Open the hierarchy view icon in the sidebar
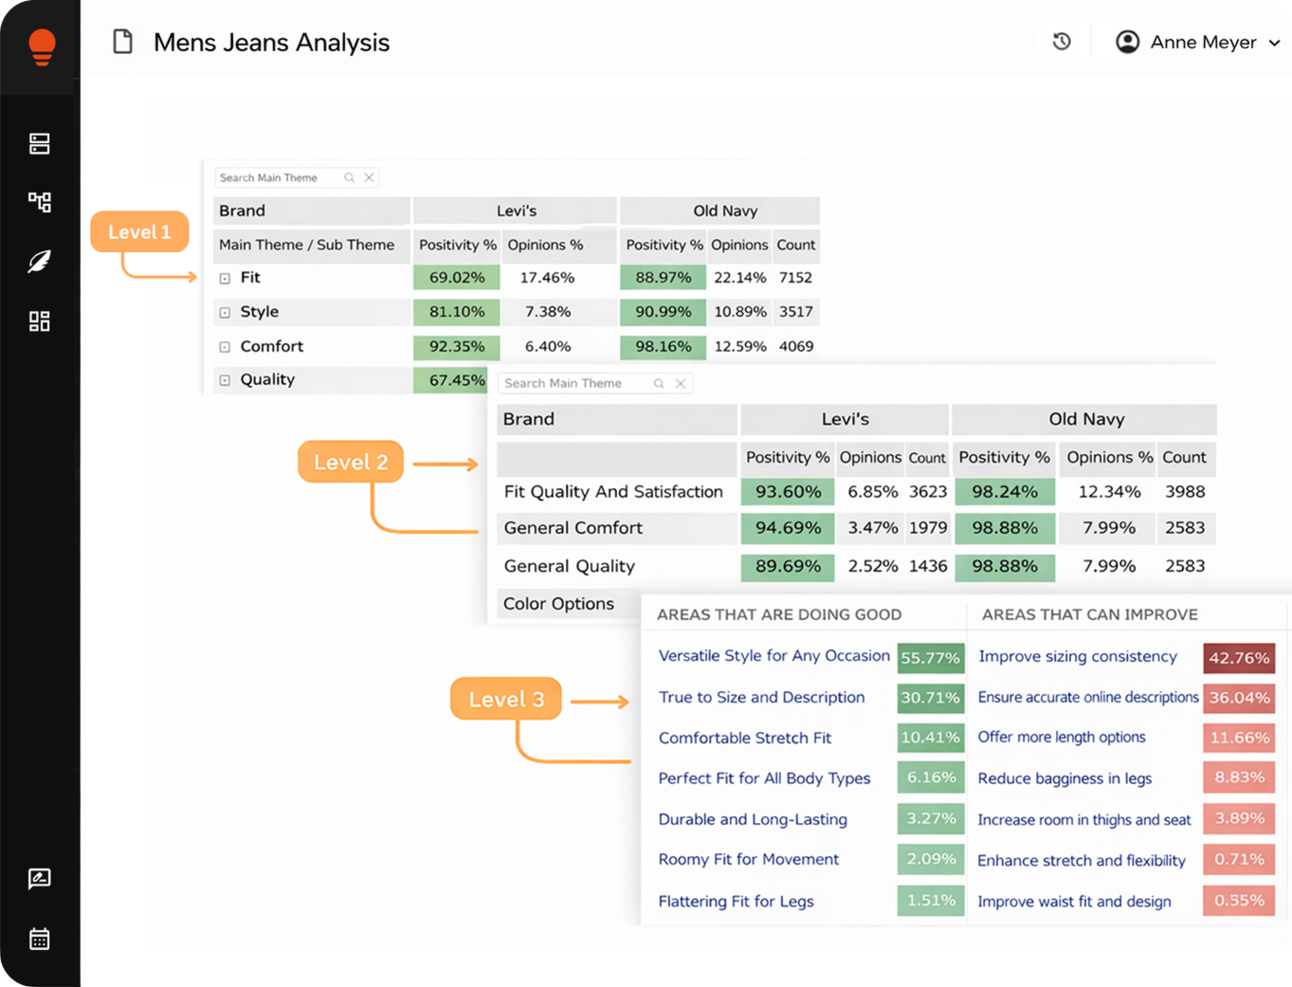This screenshot has height=987, width=1292. [39, 201]
